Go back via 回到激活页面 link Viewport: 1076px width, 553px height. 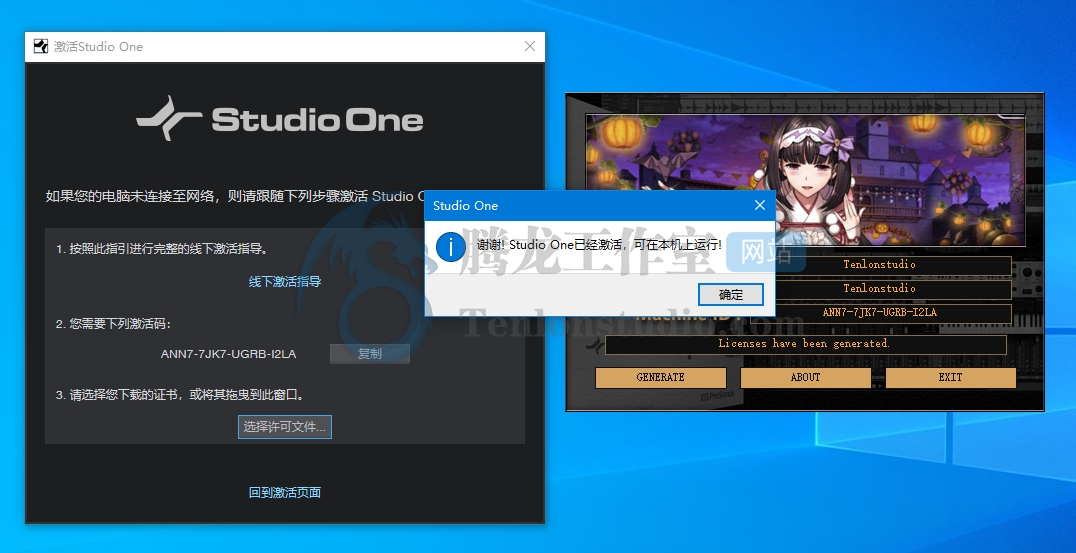(x=285, y=493)
